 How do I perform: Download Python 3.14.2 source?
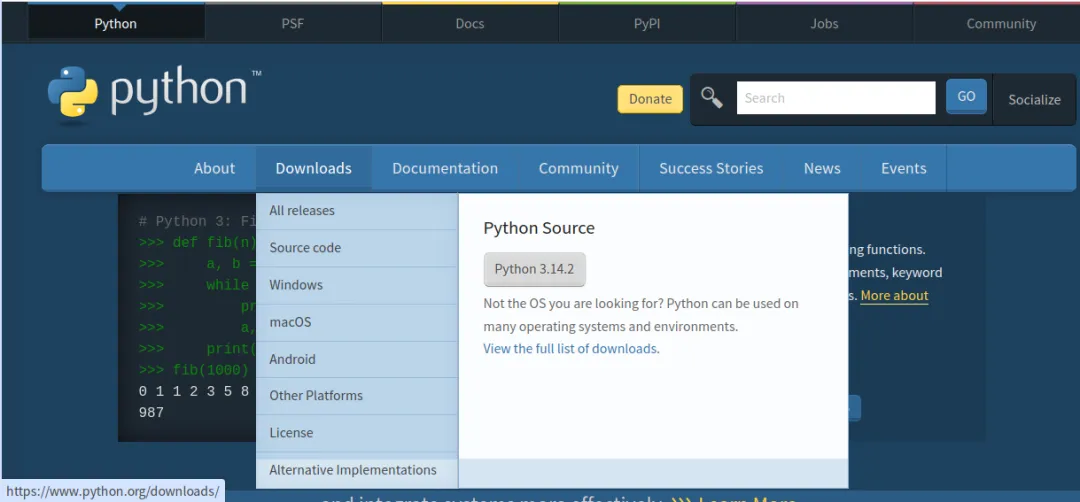(x=534, y=269)
